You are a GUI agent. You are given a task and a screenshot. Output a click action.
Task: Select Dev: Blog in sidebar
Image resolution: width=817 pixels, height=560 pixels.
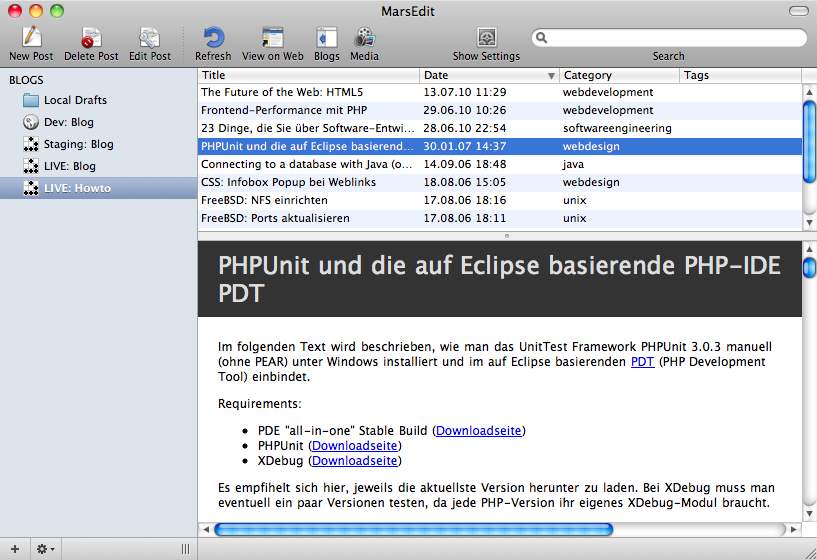(98, 122)
